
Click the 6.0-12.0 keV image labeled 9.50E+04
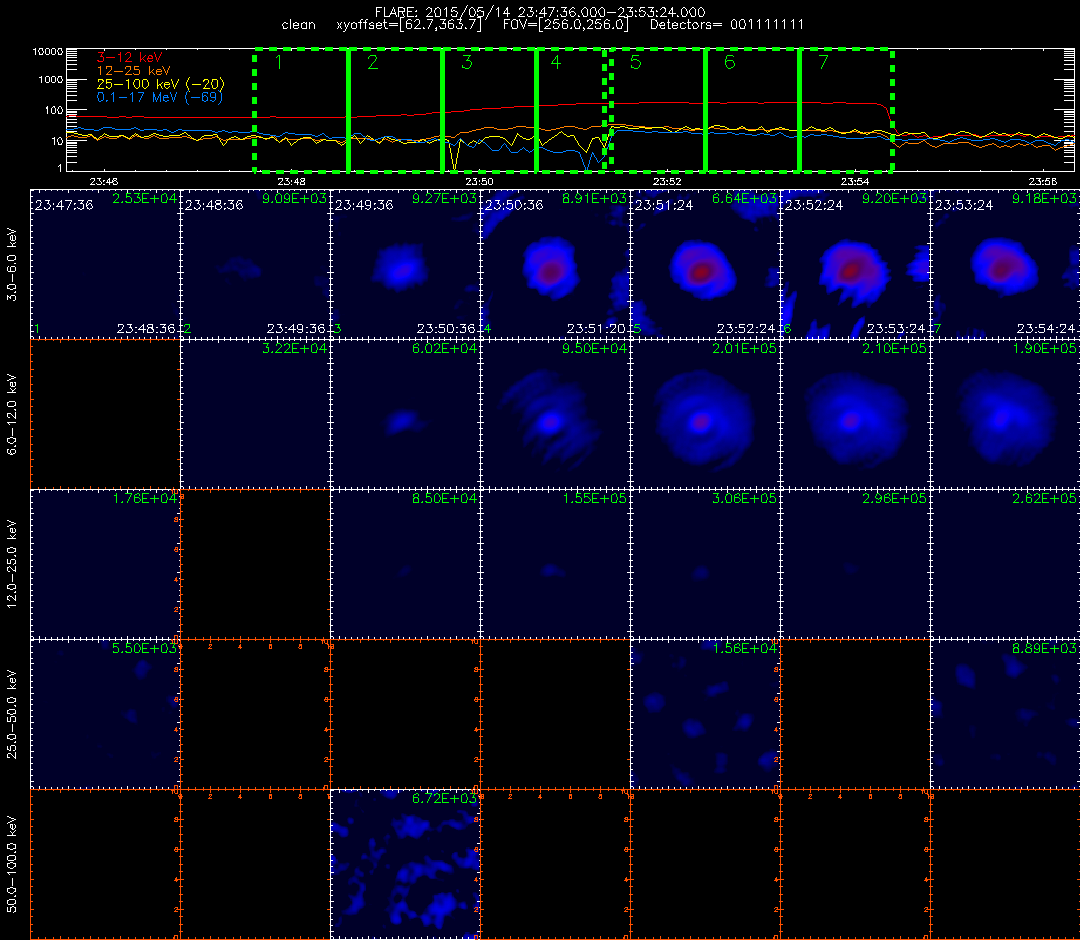coord(556,414)
